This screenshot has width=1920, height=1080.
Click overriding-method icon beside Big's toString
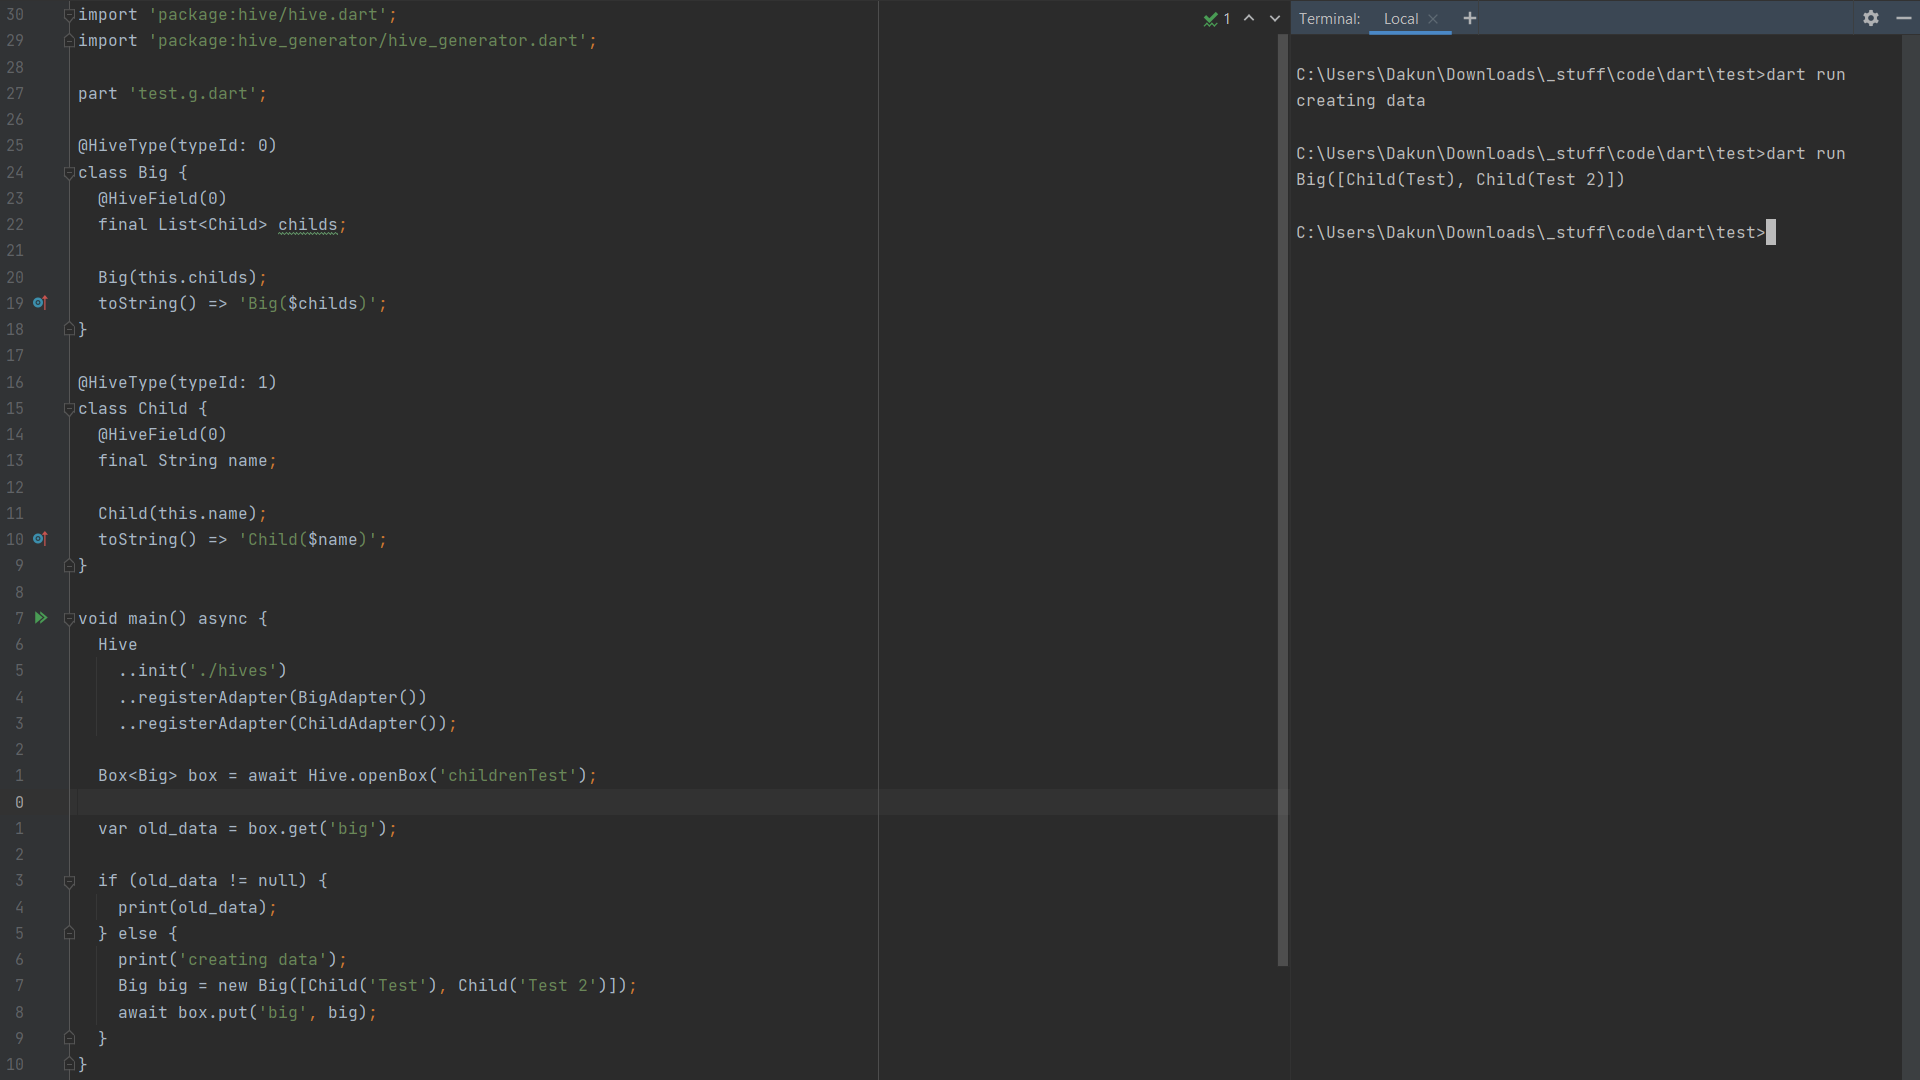click(x=41, y=303)
